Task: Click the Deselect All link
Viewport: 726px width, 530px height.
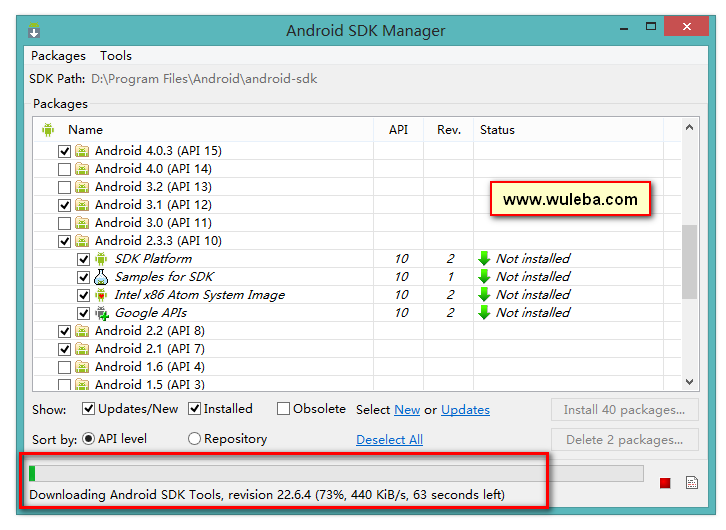Action: [389, 439]
